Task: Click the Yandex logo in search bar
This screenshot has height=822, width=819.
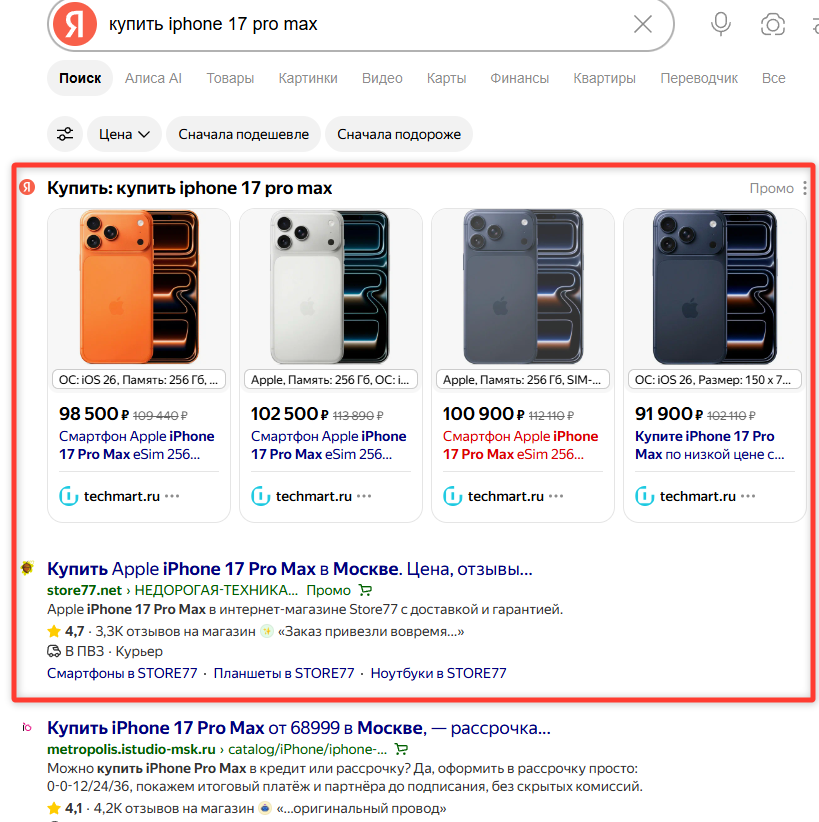Action: [x=74, y=24]
